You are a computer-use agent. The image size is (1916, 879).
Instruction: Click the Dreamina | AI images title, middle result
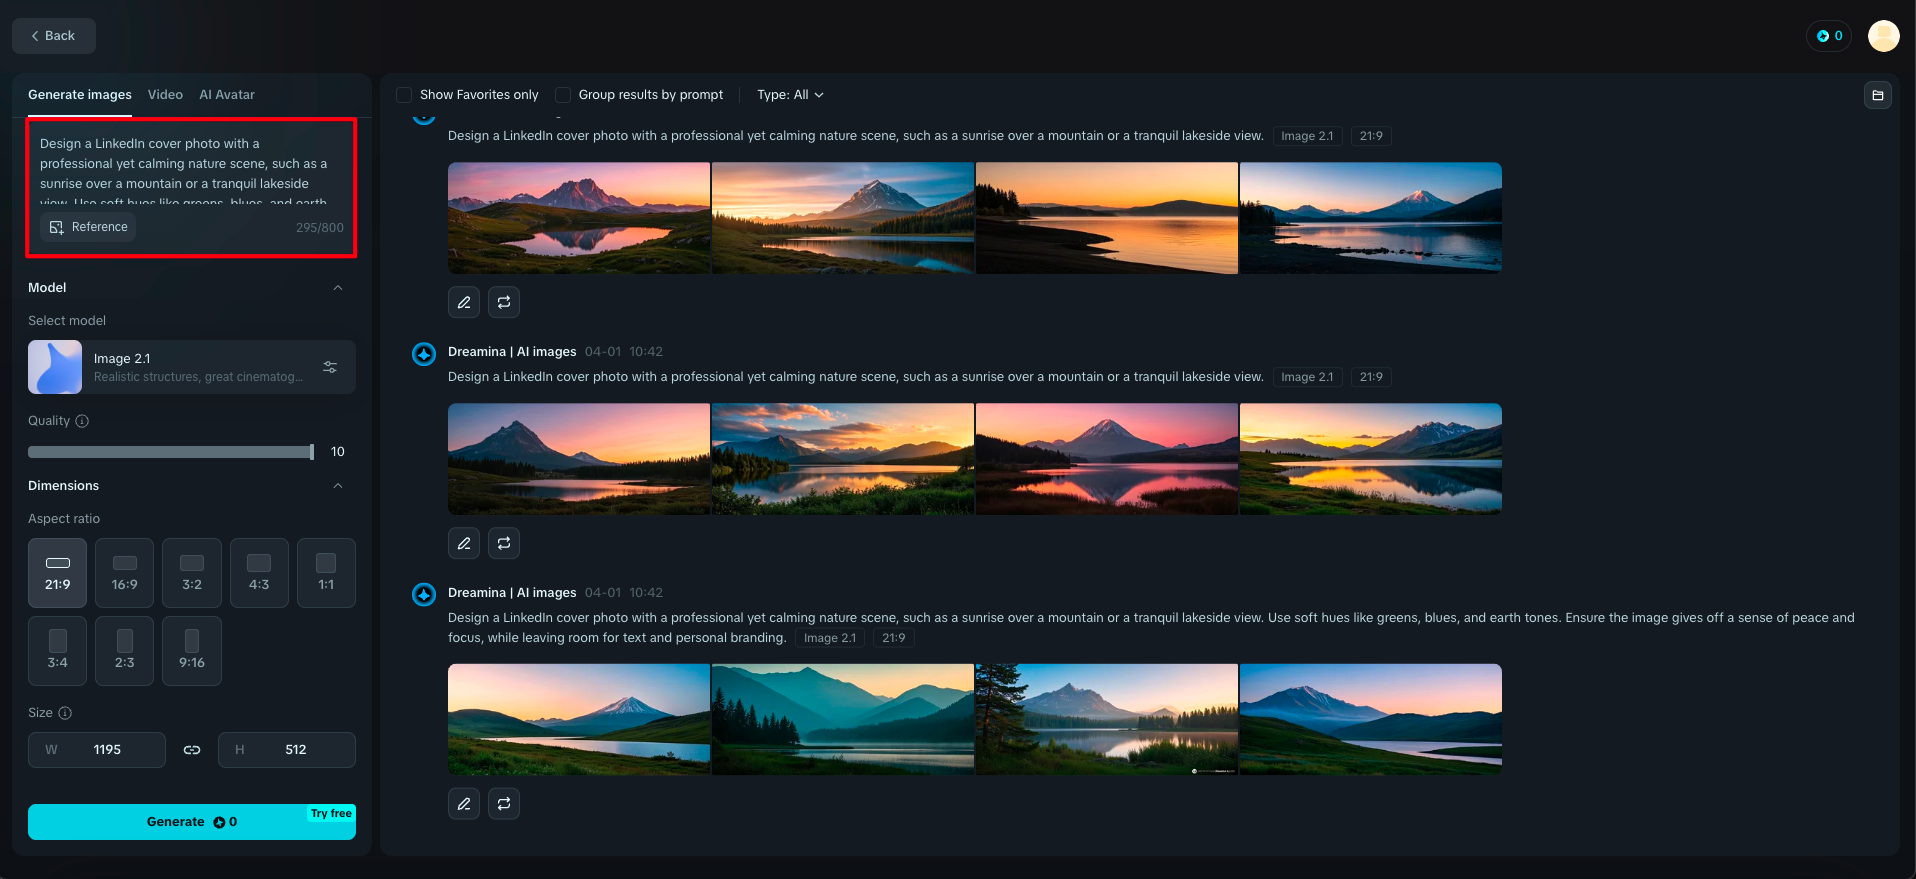pyautogui.click(x=512, y=352)
